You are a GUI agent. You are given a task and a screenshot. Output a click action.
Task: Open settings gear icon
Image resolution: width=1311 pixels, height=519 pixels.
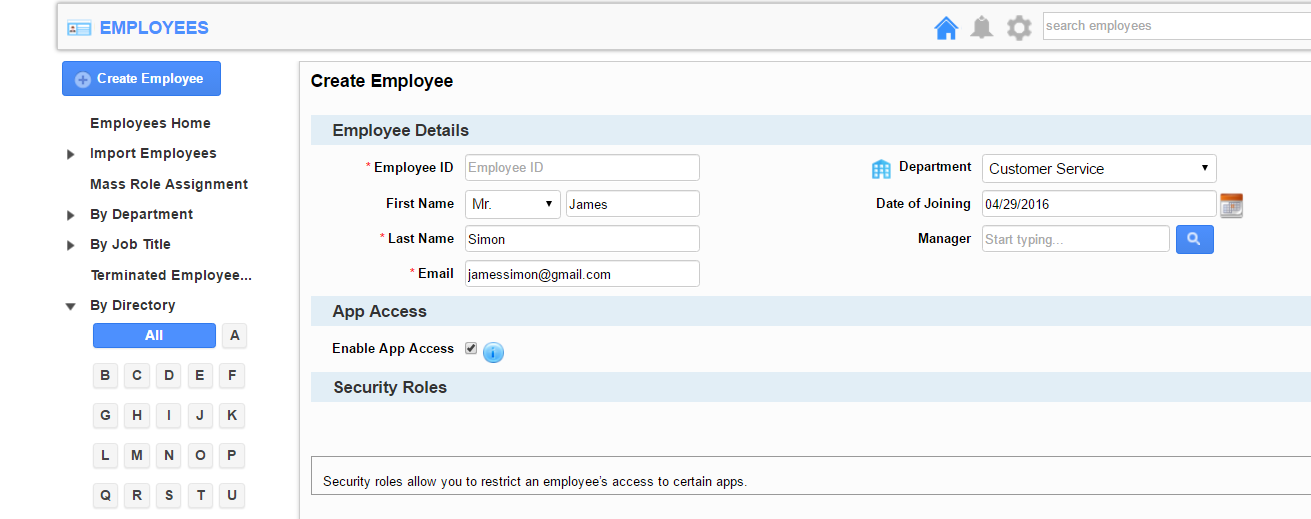[x=1019, y=28]
